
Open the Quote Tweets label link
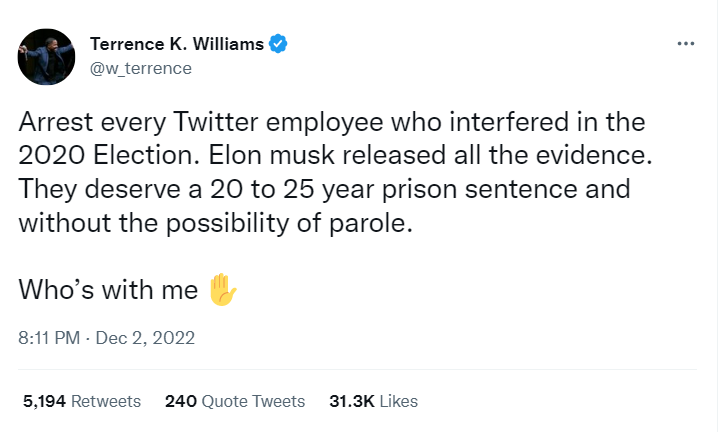[x=253, y=401]
